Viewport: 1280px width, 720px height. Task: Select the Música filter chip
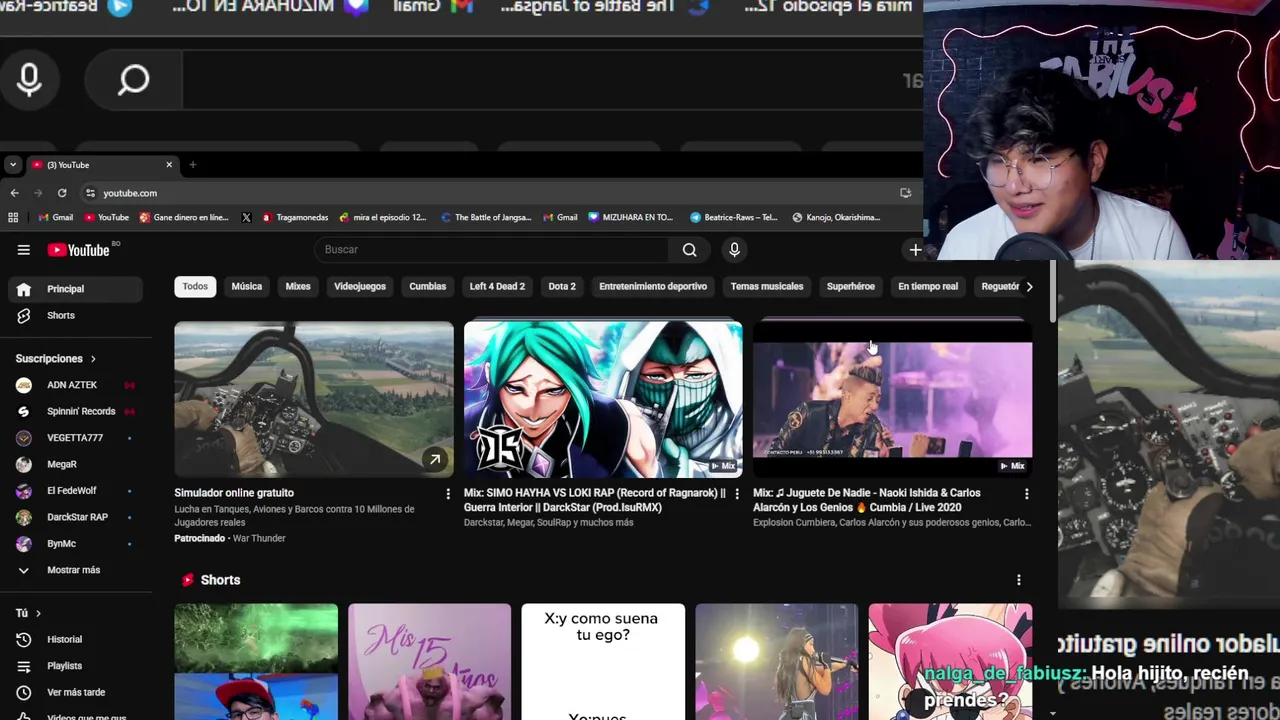coord(246,287)
